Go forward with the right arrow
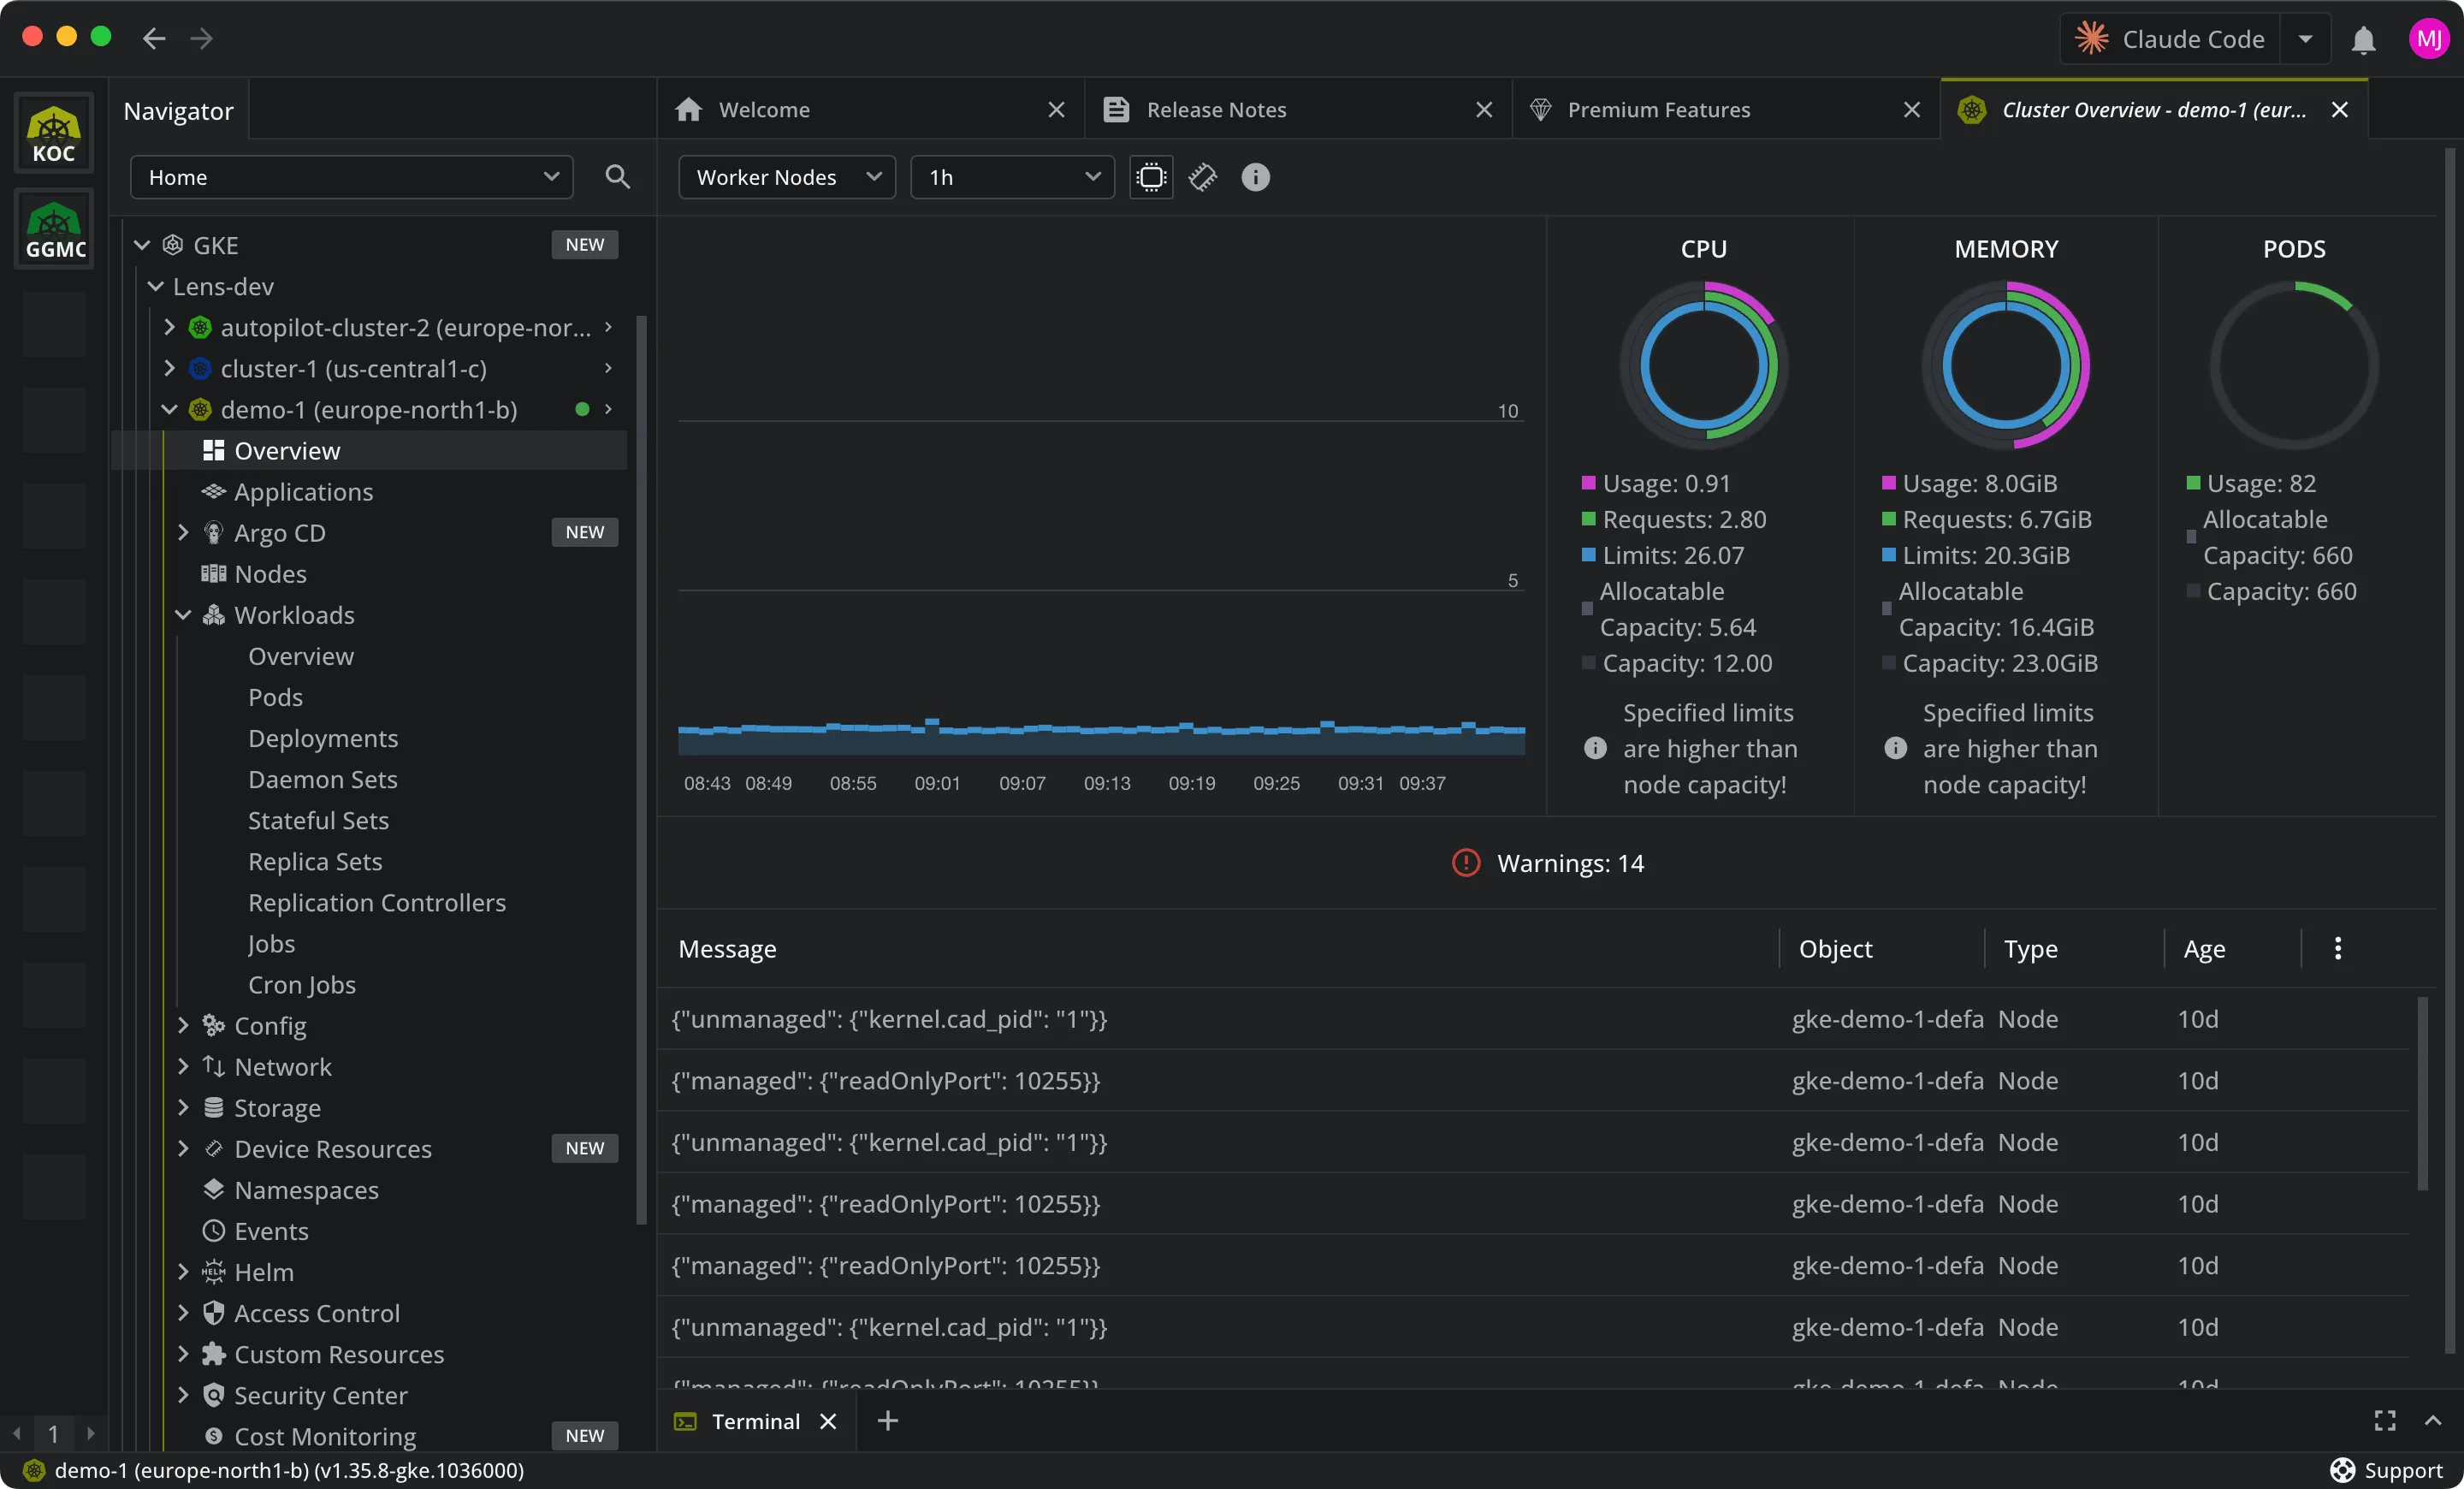 [x=202, y=38]
